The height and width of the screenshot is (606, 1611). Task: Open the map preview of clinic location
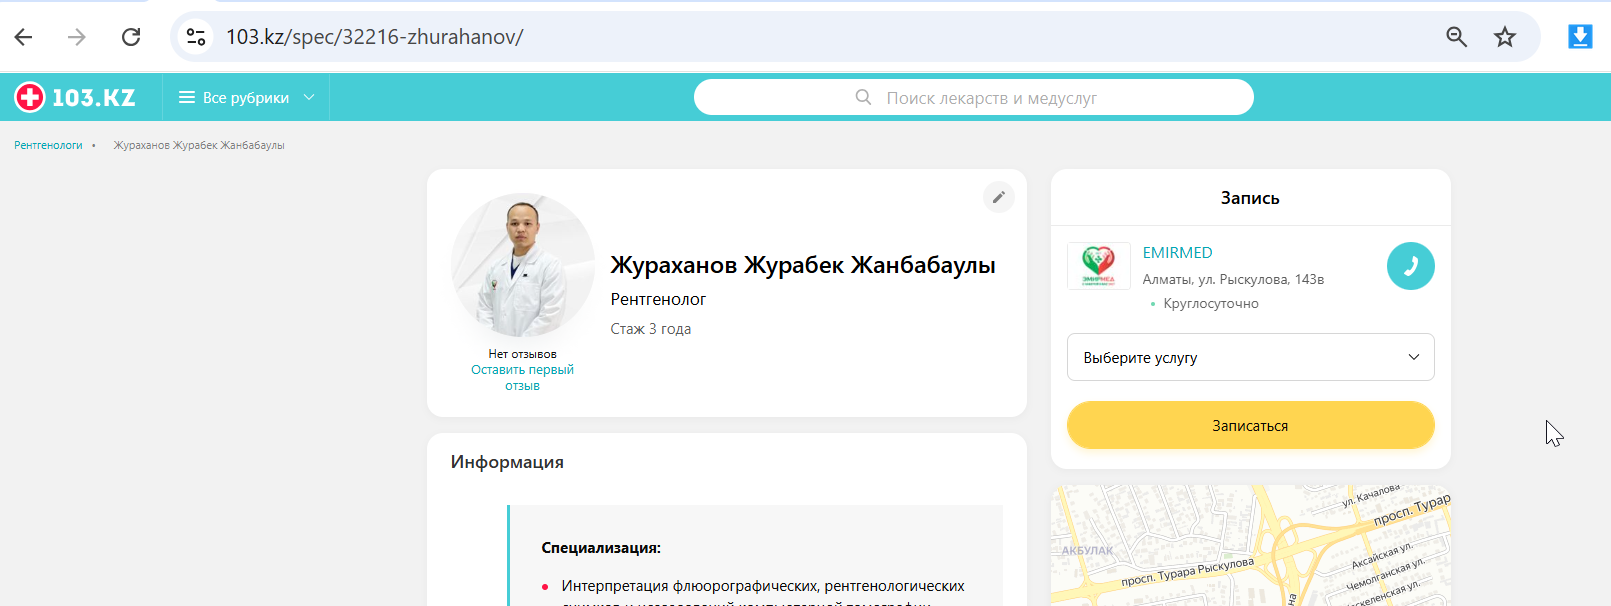[x=1251, y=546]
